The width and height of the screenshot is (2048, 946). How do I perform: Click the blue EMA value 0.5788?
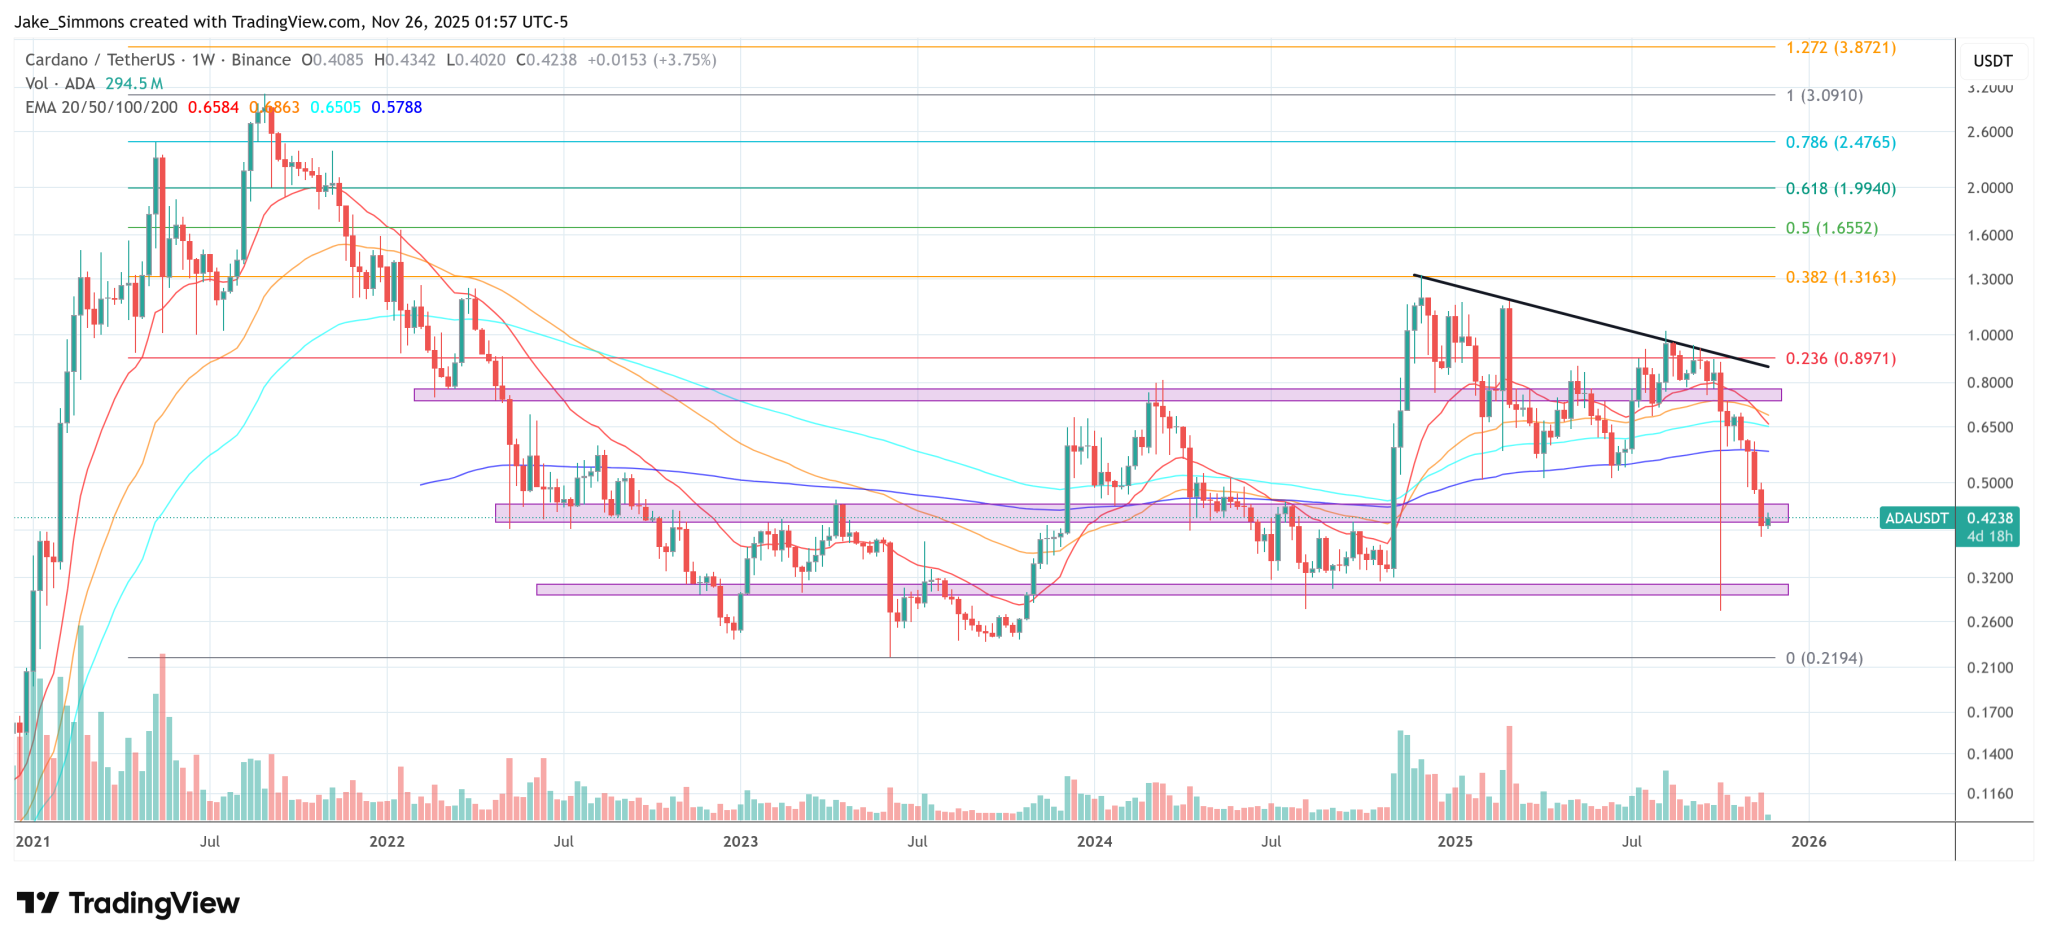pos(396,107)
